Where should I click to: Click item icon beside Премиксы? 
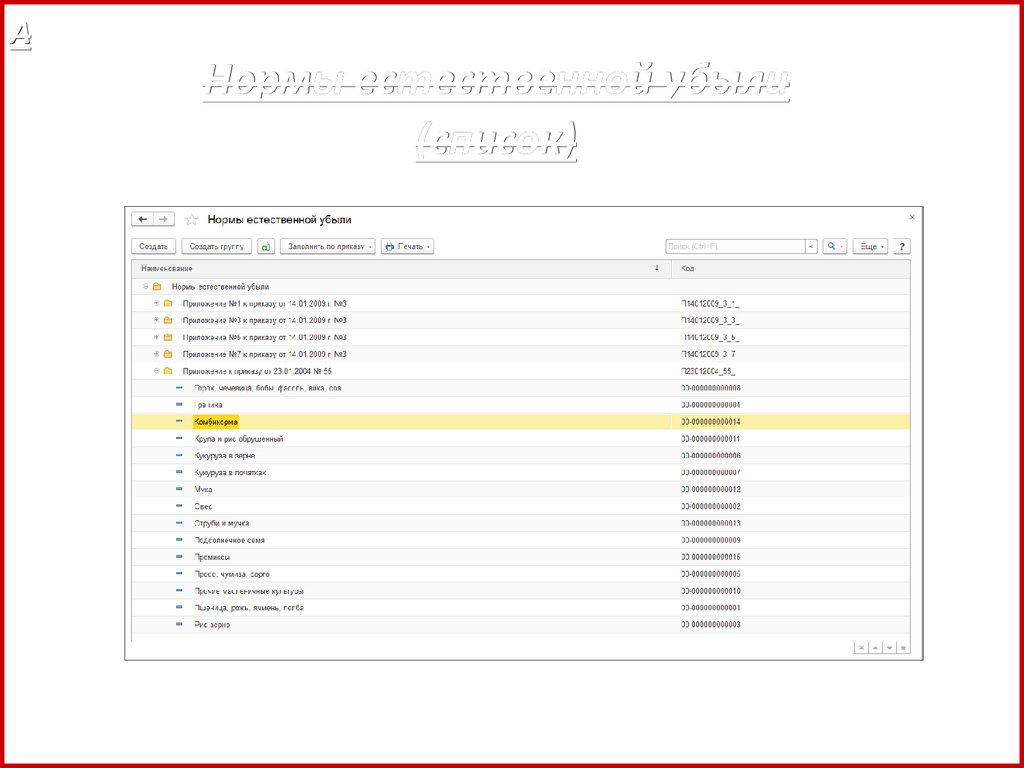click(179, 556)
